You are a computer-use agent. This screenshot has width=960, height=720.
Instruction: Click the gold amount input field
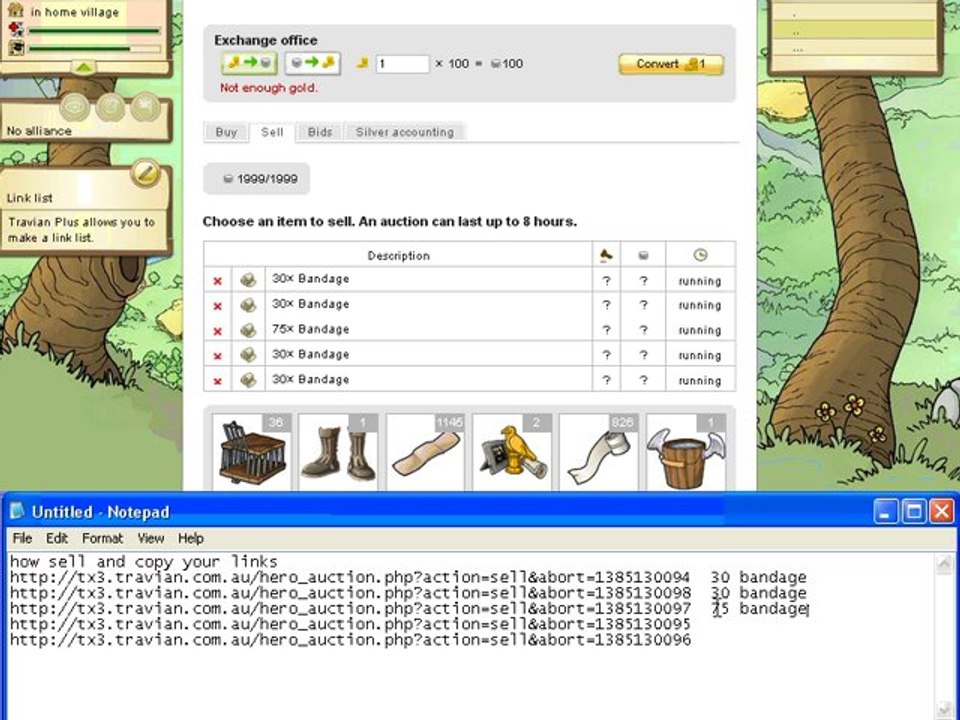pyautogui.click(x=402, y=64)
